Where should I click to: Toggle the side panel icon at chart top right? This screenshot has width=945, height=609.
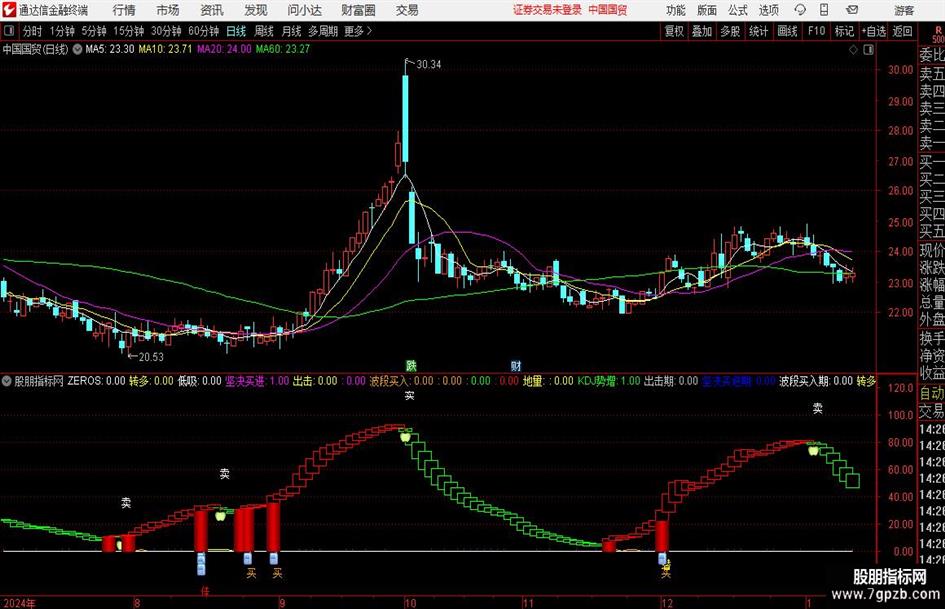[868, 50]
